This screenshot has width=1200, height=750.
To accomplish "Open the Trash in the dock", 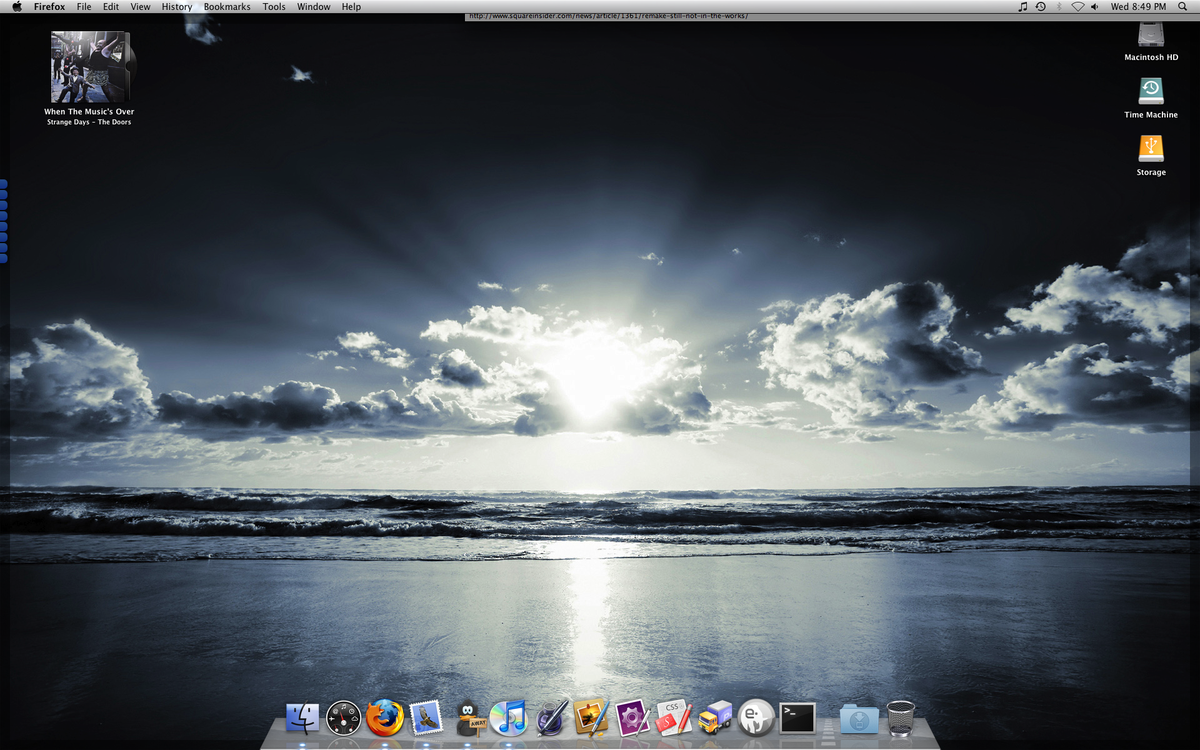I will pyautogui.click(x=901, y=717).
